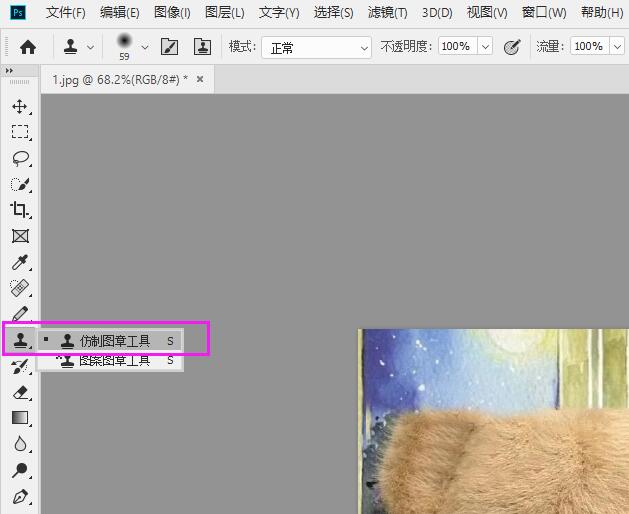
Task: Select the Gradient tool
Action: (x=20, y=418)
